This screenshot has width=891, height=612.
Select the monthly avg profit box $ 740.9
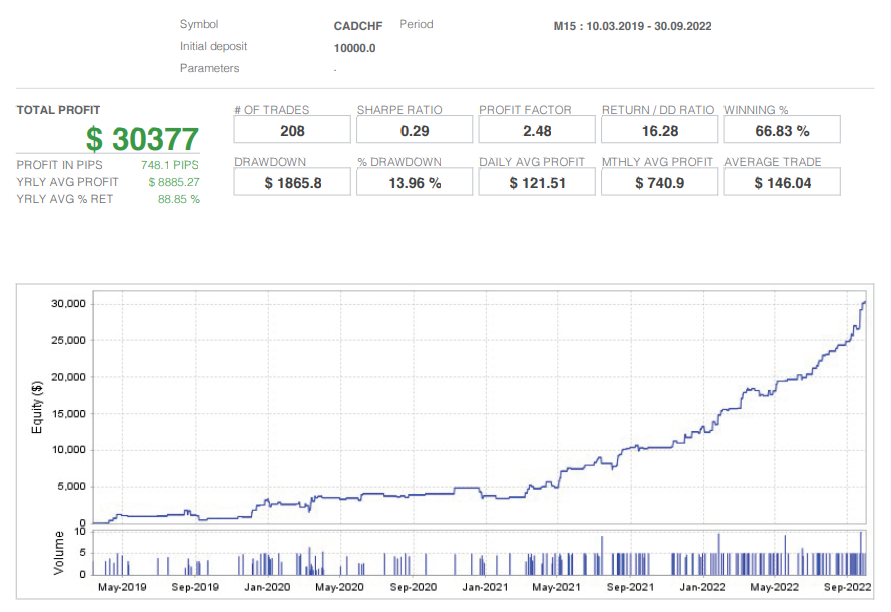[x=659, y=182]
